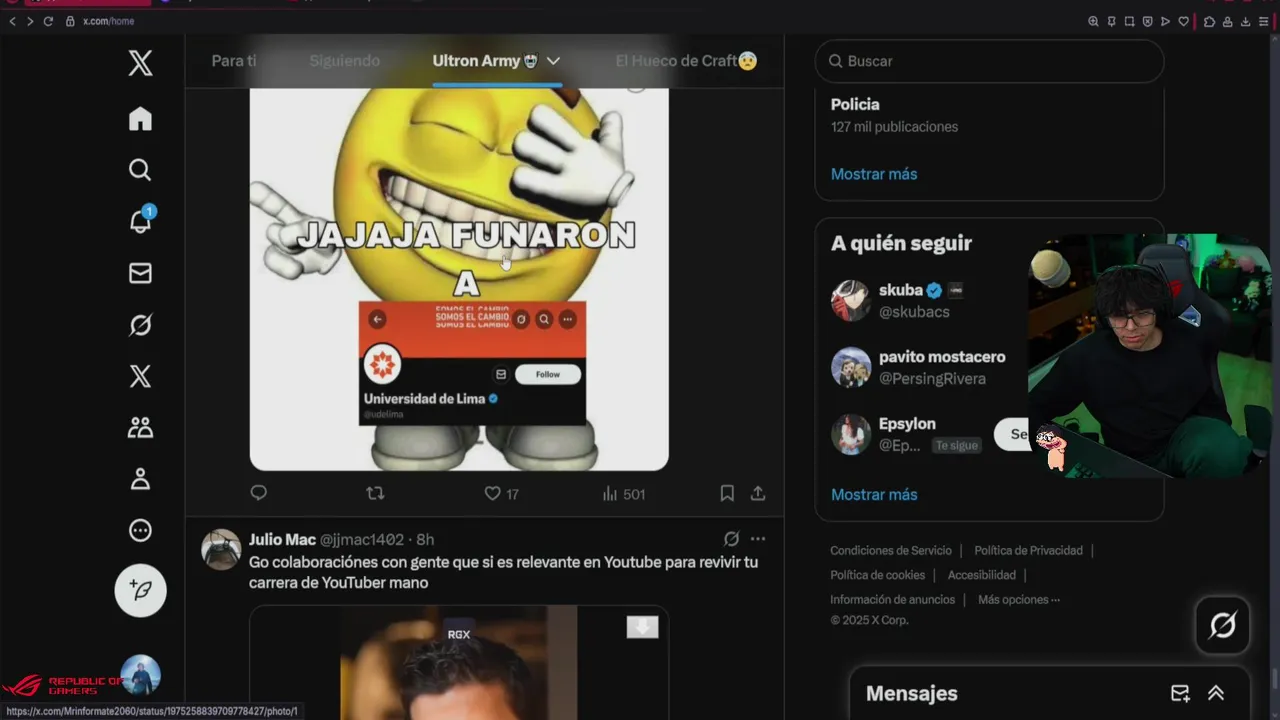Click the browser back arrow
Viewport: 1280px width, 720px height.
12,21
